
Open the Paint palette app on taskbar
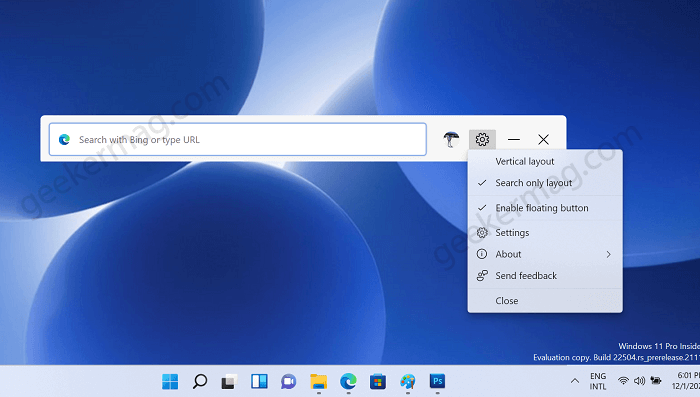pyautogui.click(x=408, y=381)
